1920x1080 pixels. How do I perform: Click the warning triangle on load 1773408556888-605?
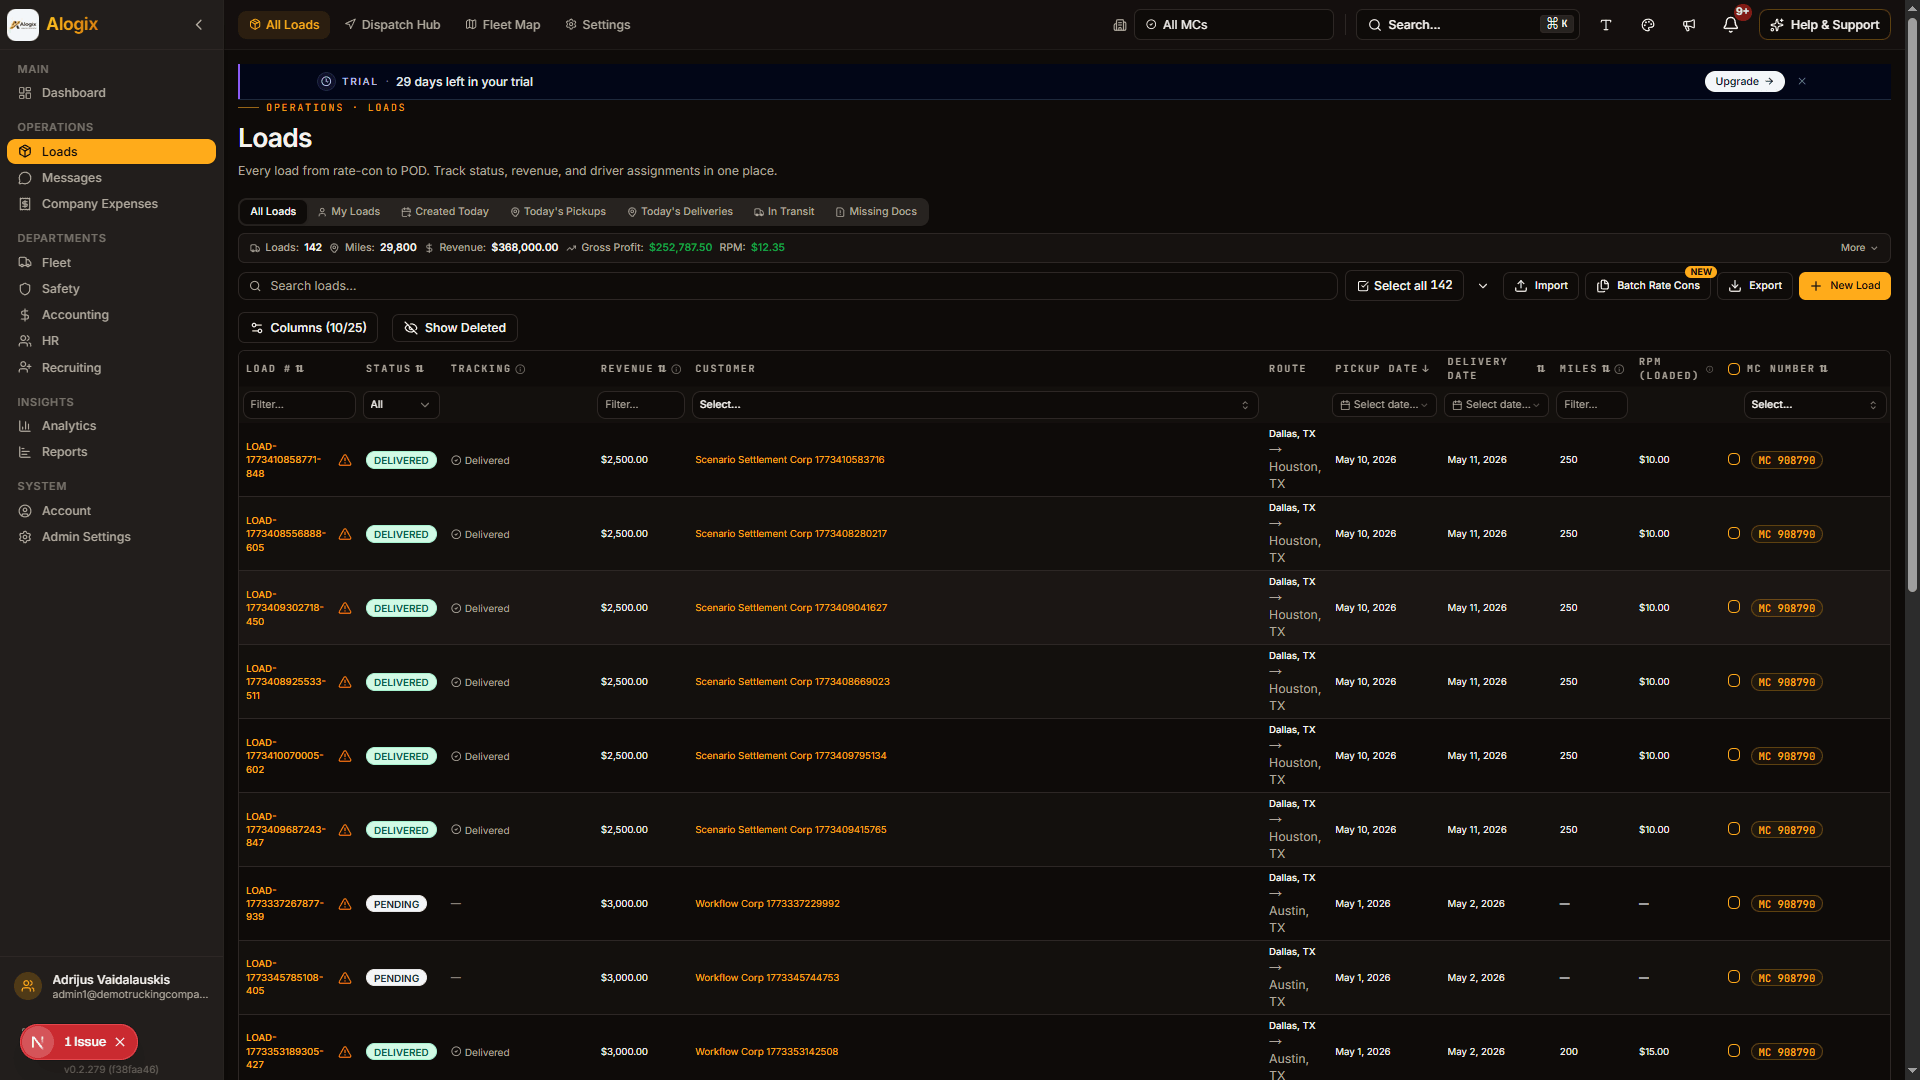pyautogui.click(x=345, y=534)
